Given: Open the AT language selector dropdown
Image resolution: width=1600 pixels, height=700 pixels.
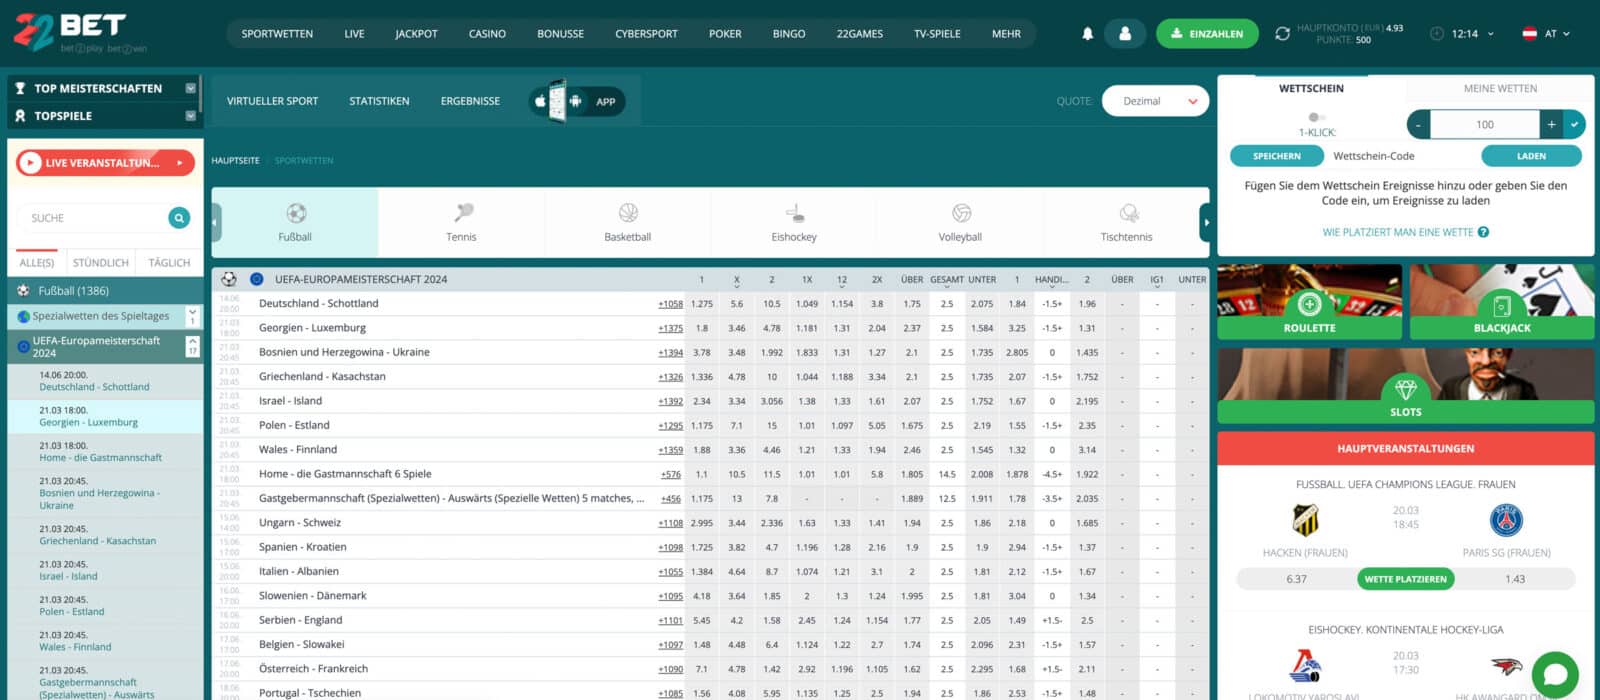Looking at the screenshot, I should [x=1546, y=34].
